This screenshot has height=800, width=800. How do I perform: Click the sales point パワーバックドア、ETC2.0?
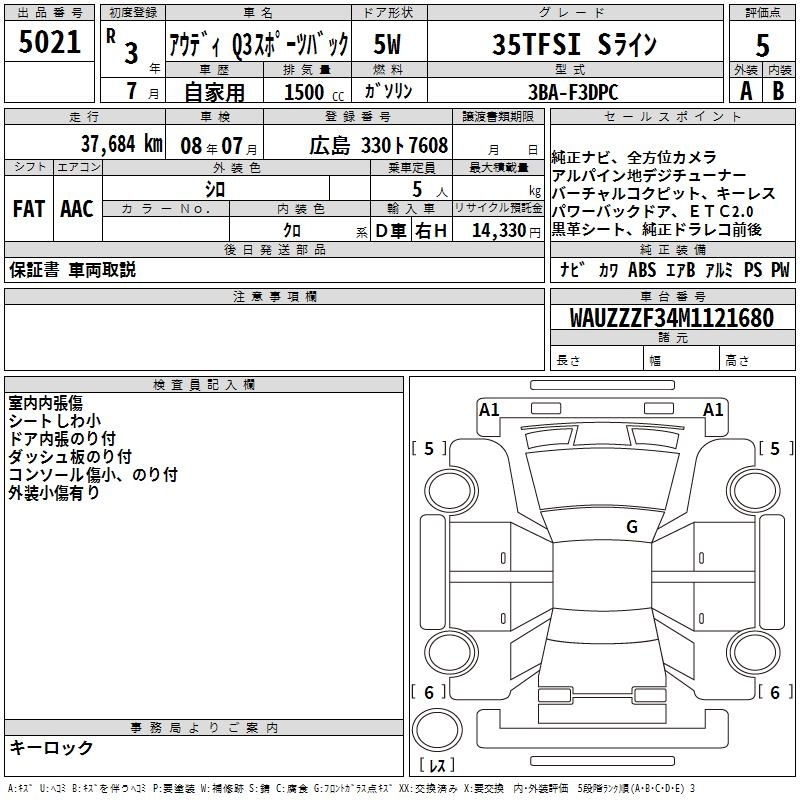[653, 211]
